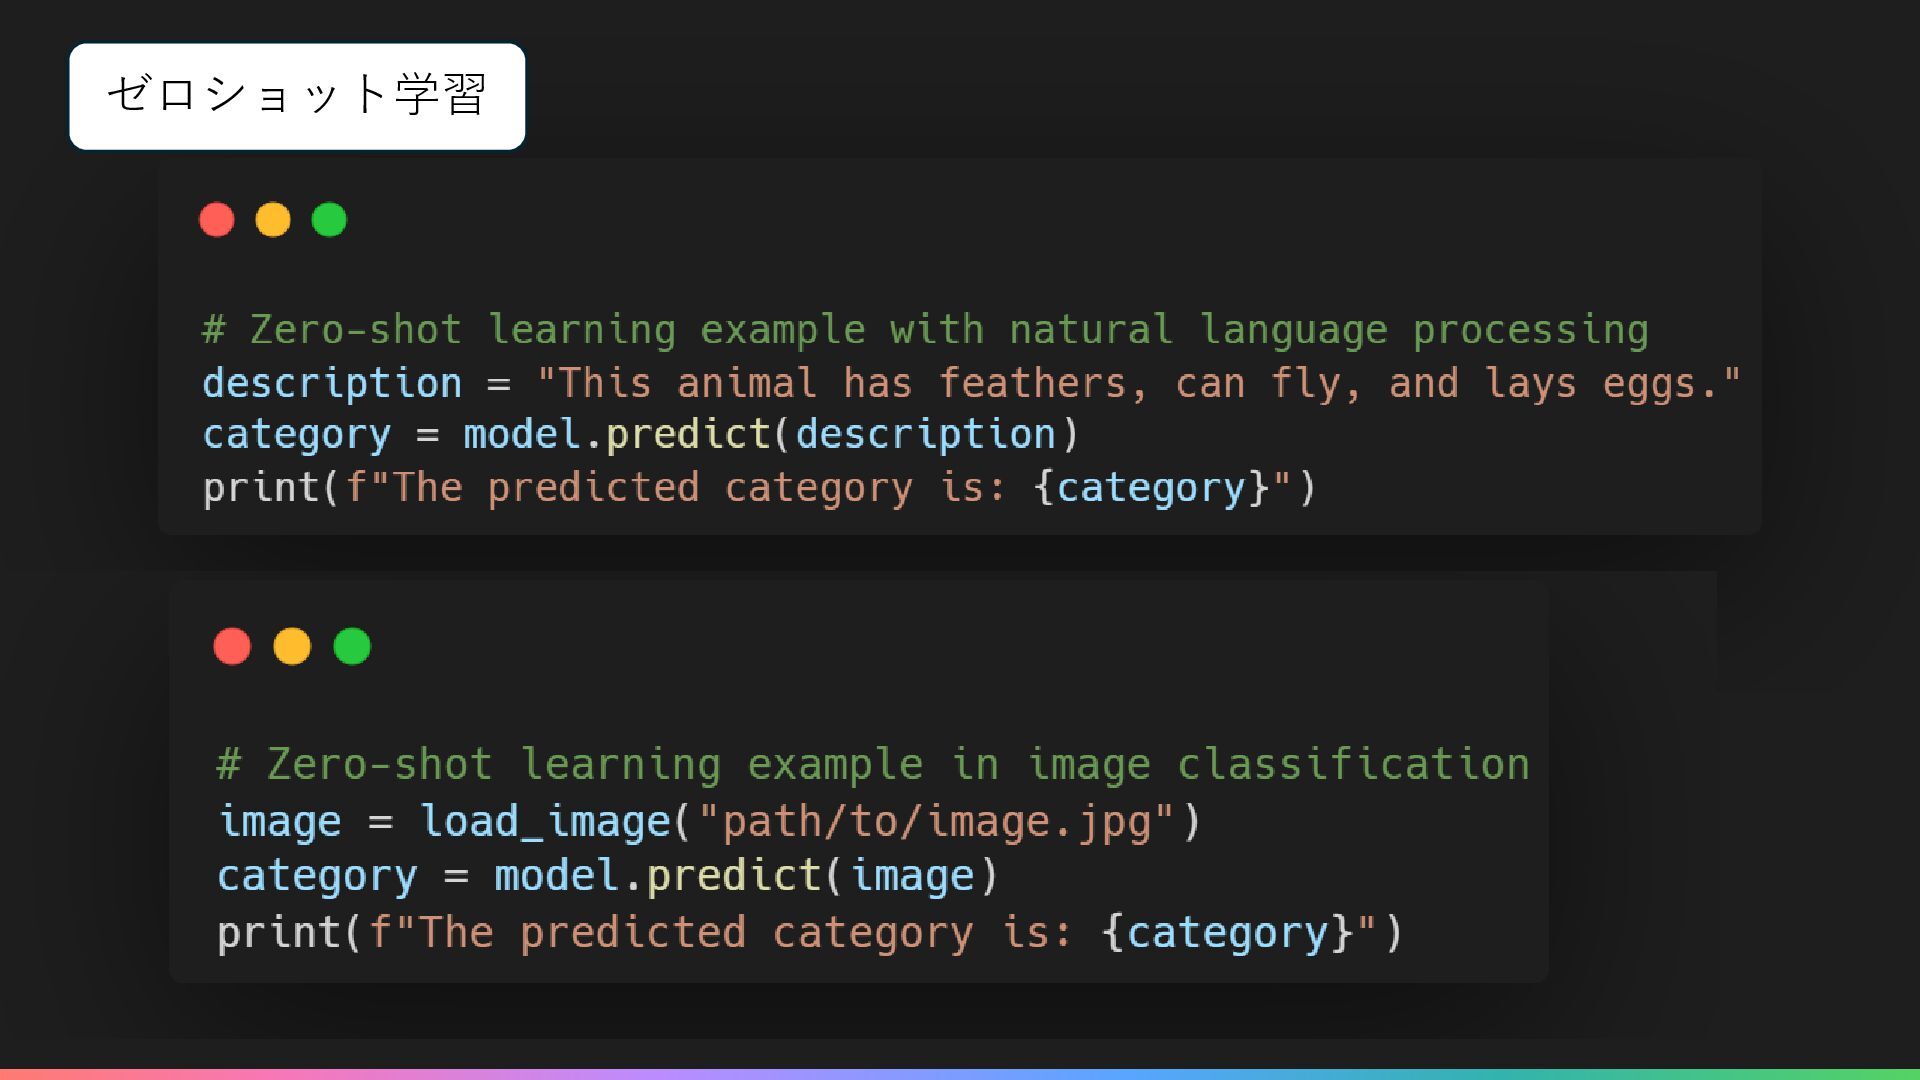Image resolution: width=1920 pixels, height=1080 pixels.
Task: Click the red dot in NLP code window
Action: pos(217,220)
